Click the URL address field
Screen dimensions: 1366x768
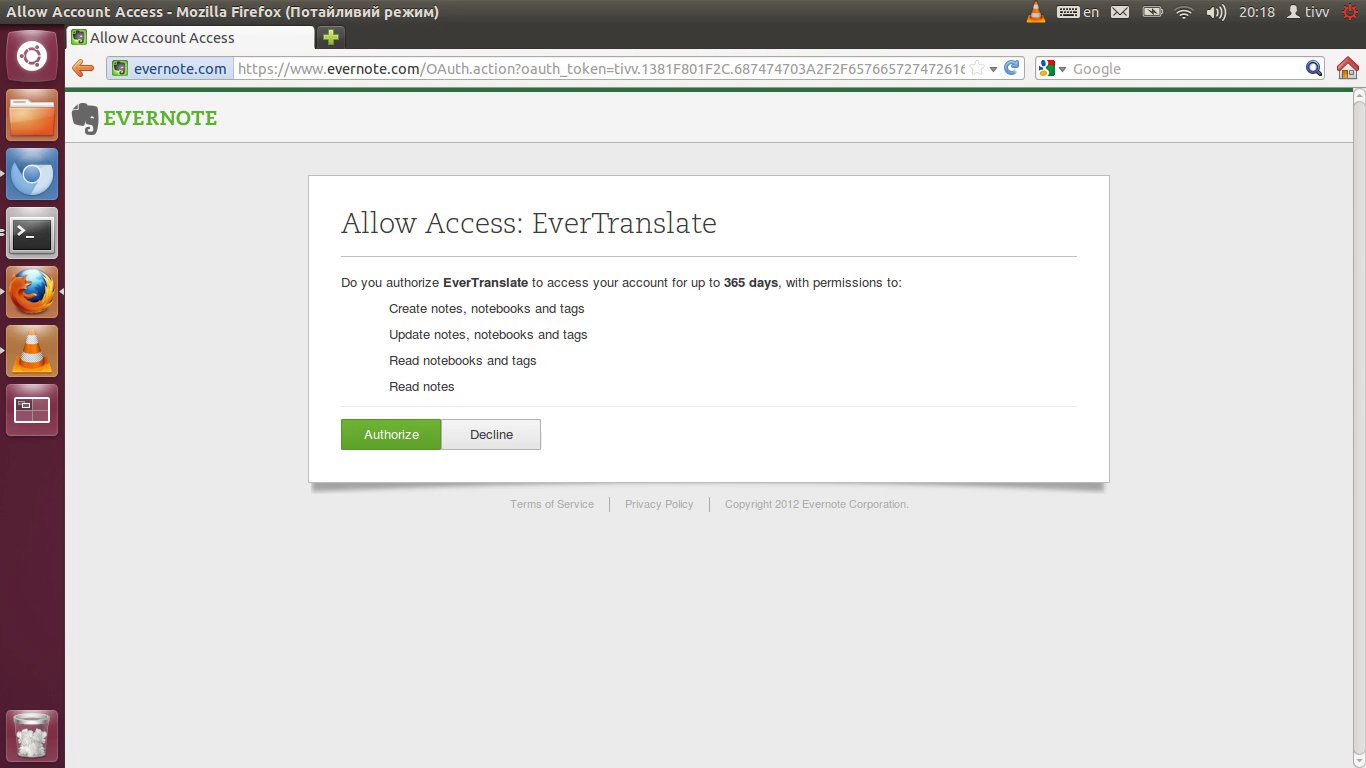[600, 68]
